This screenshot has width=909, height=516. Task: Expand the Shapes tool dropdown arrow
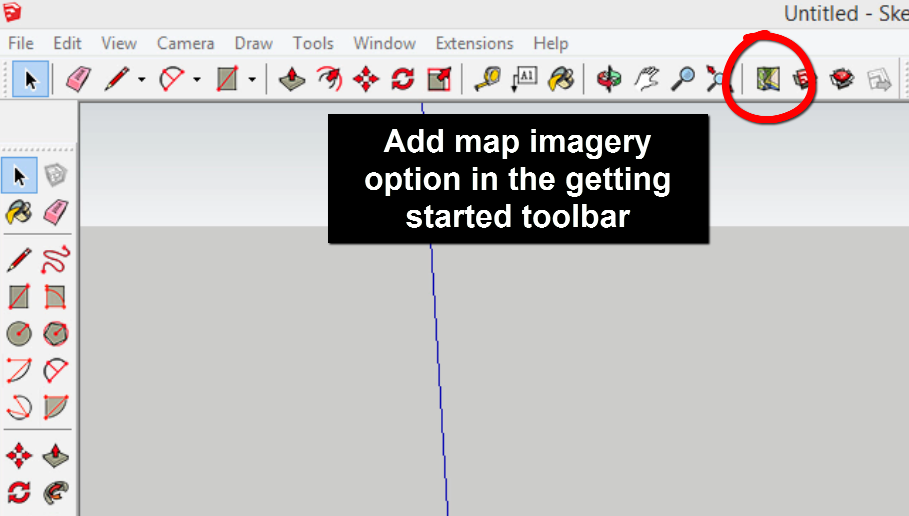tap(252, 79)
